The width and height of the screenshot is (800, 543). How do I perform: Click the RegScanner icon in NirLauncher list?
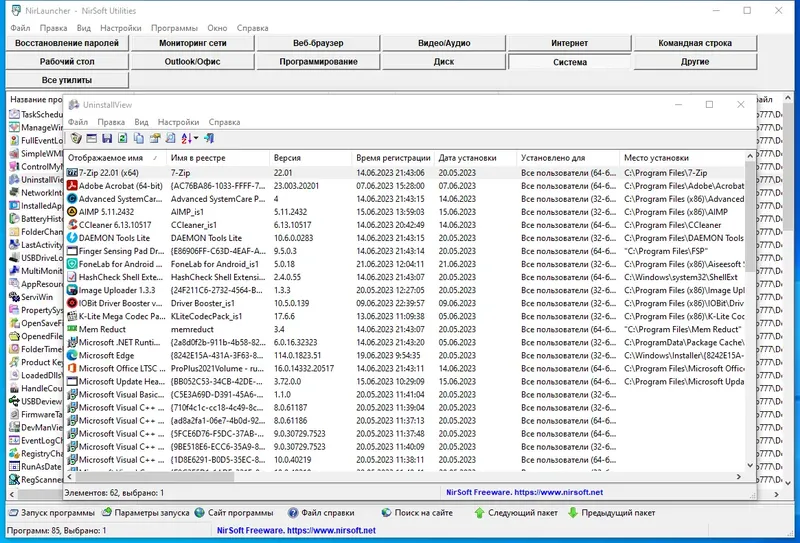(x=14, y=480)
